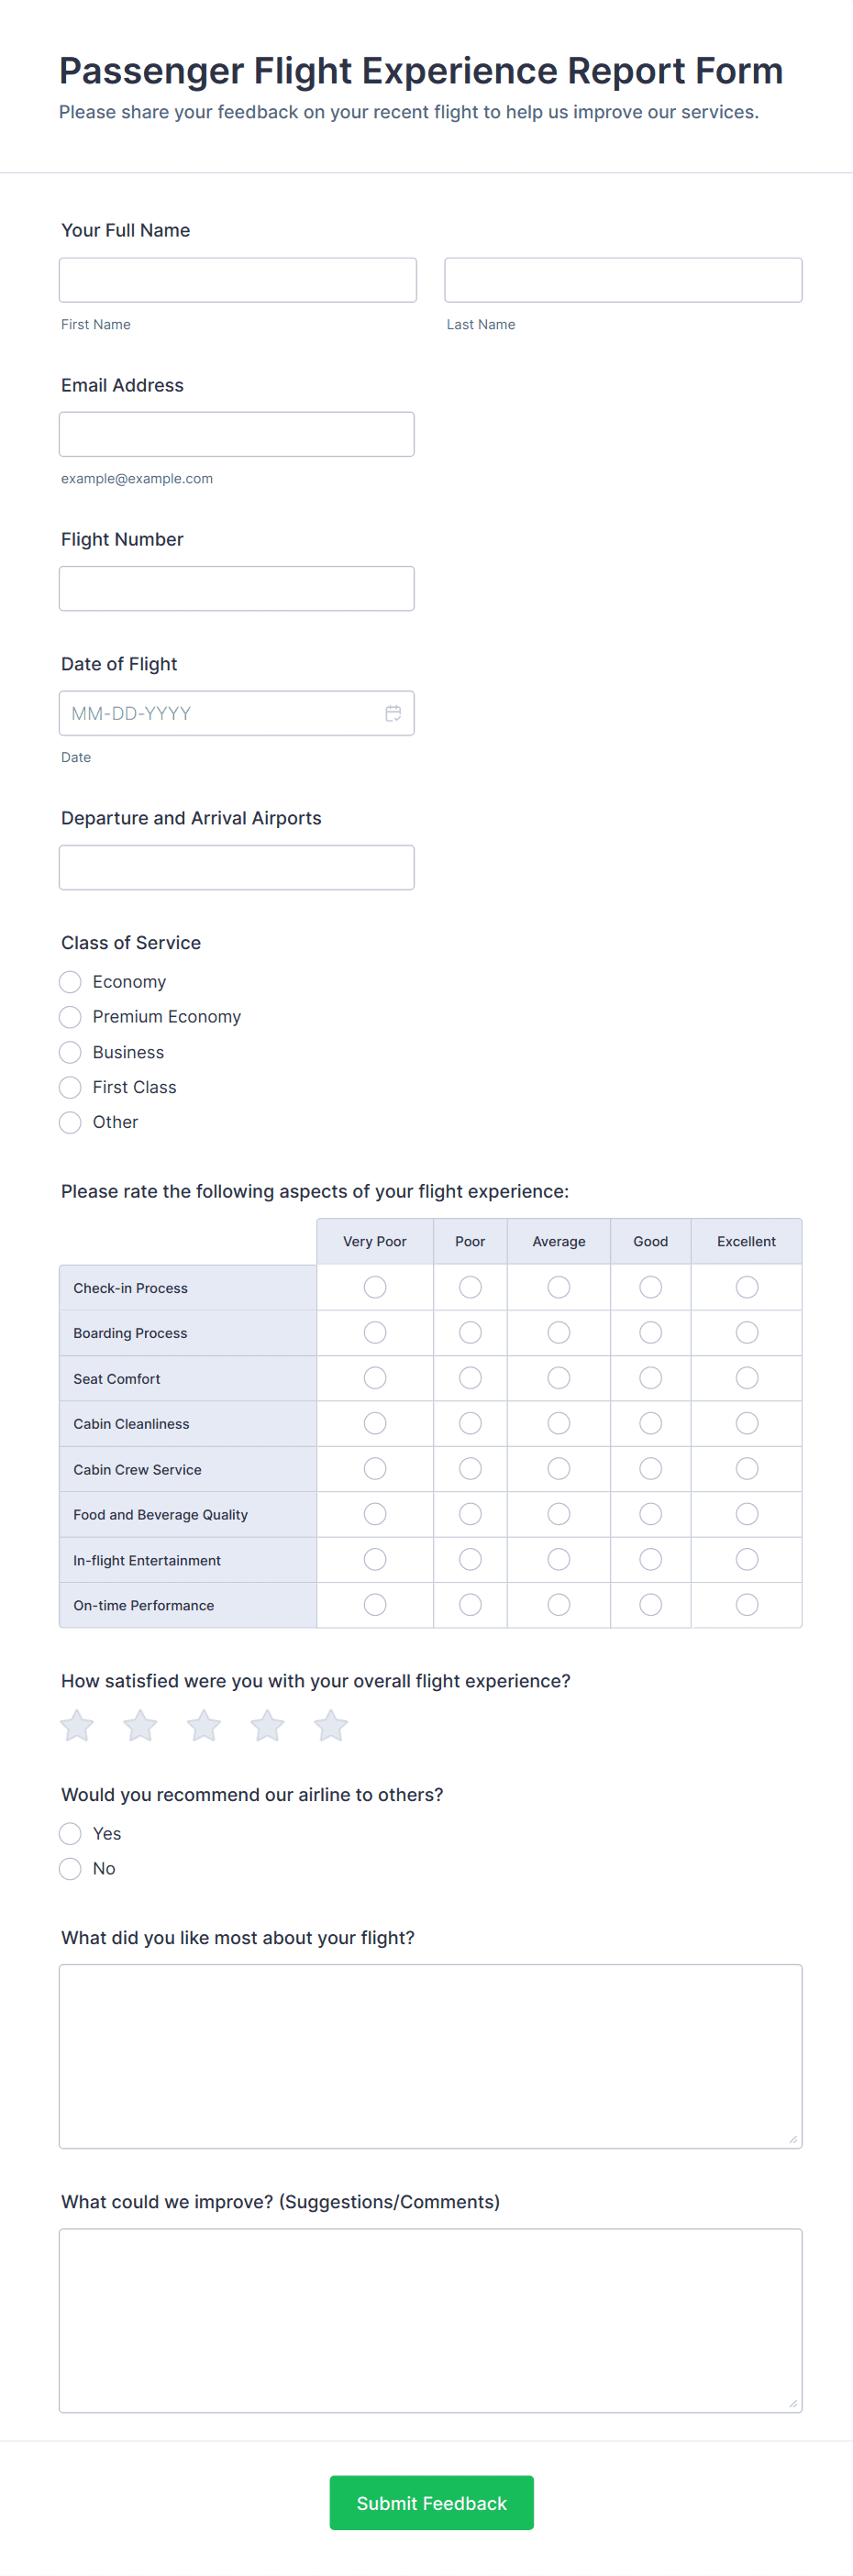Give five stars overall satisfaction

pos(331,1725)
